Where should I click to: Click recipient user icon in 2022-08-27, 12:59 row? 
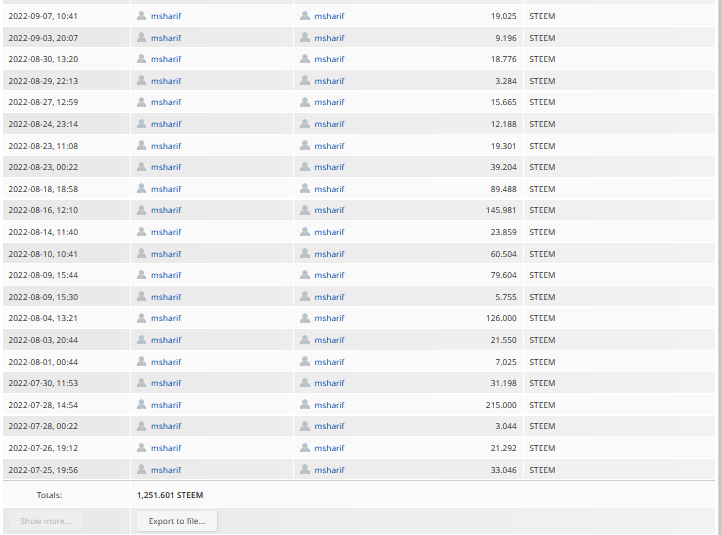[x=305, y=102]
